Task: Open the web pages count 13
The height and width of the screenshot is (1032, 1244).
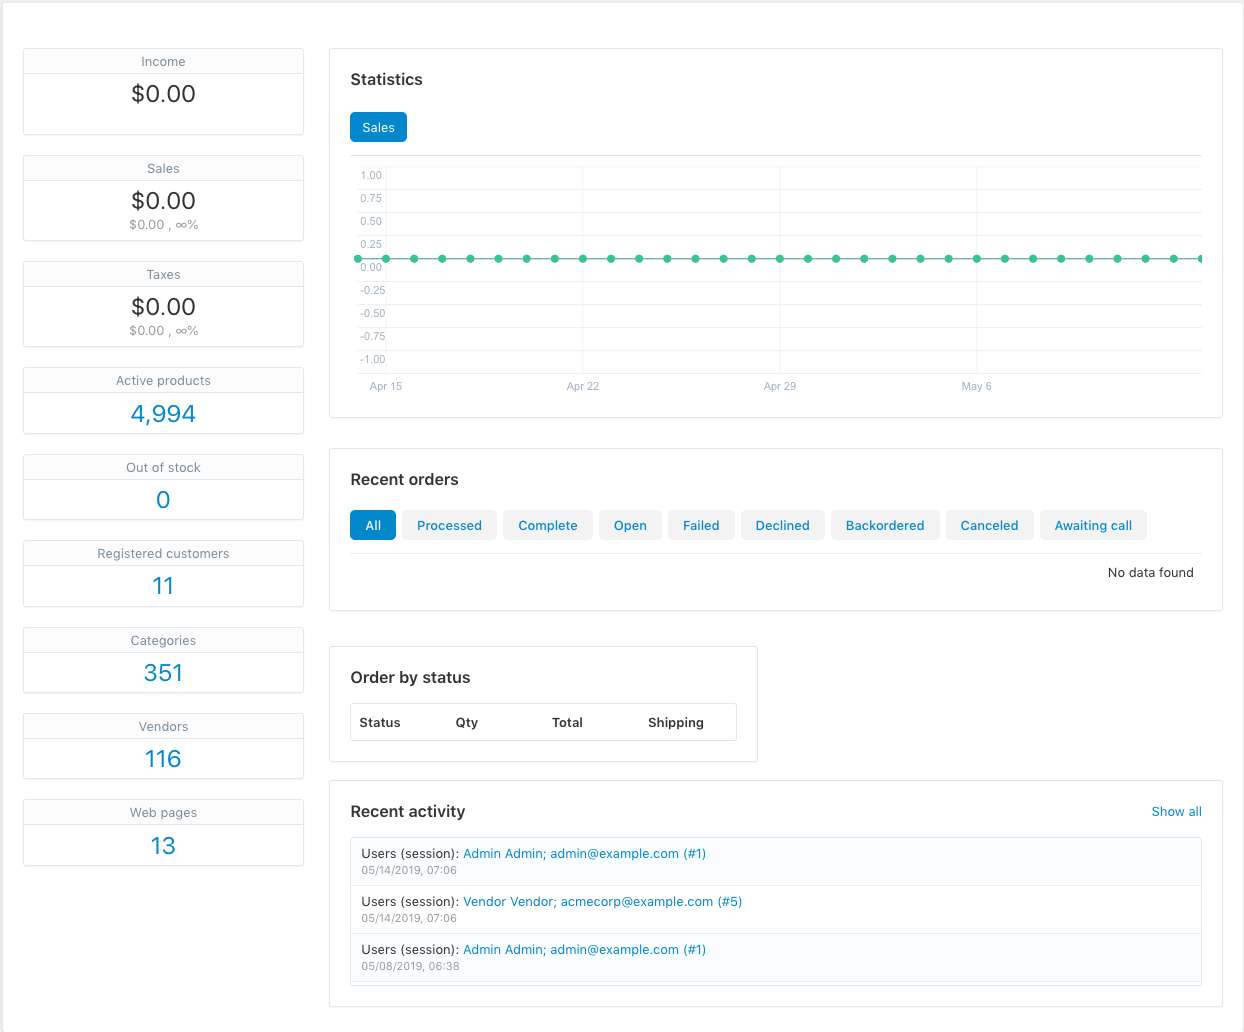Action: coord(163,845)
